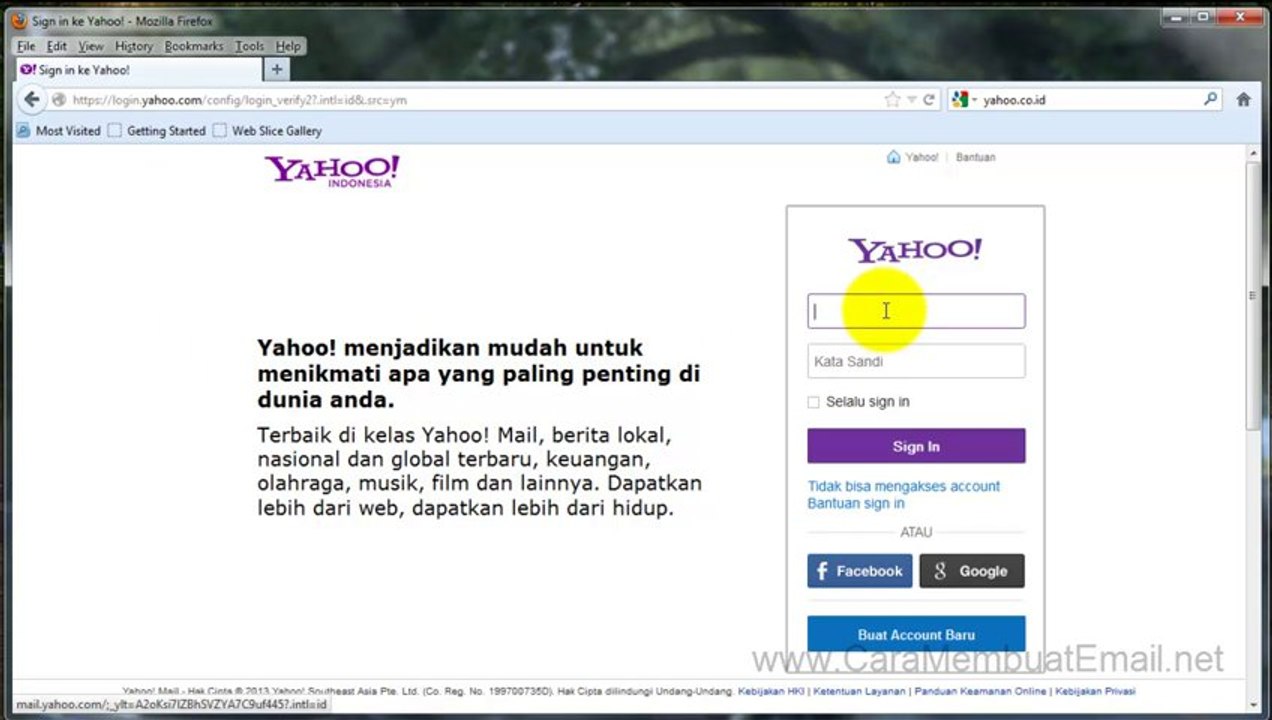Open the Edit menu
The height and width of the screenshot is (720, 1272).
click(x=57, y=46)
